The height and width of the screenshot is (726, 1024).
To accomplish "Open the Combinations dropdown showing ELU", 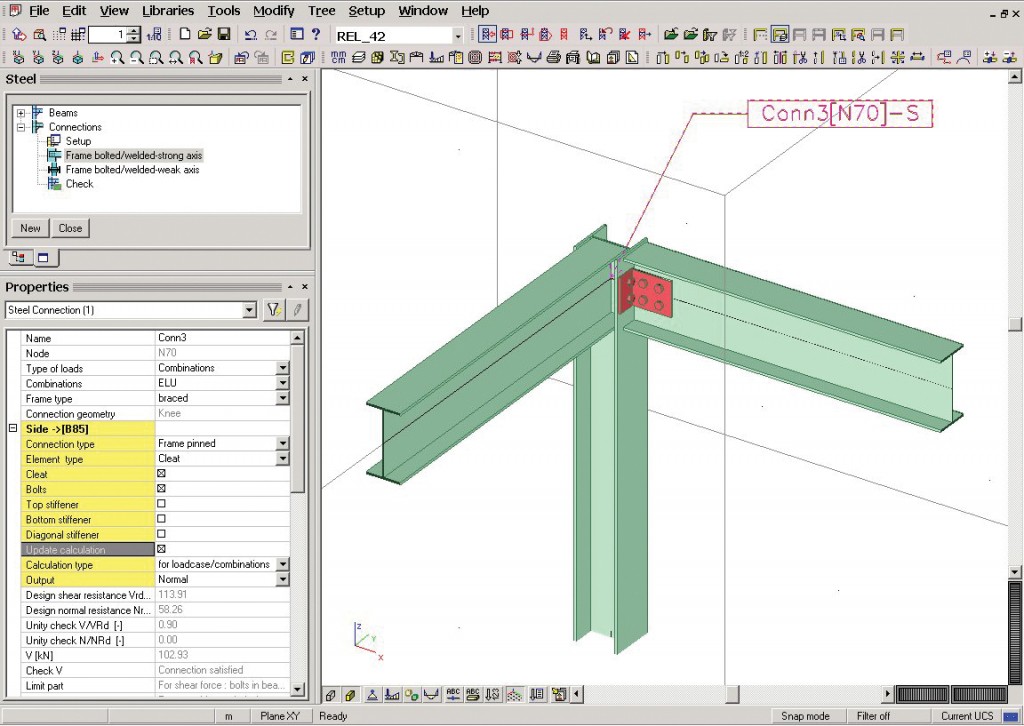I will [x=283, y=383].
